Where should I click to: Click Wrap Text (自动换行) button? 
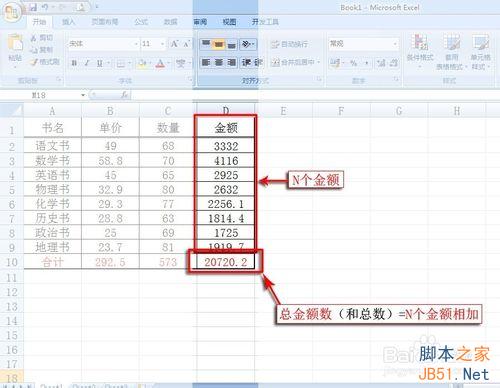[x=289, y=44]
